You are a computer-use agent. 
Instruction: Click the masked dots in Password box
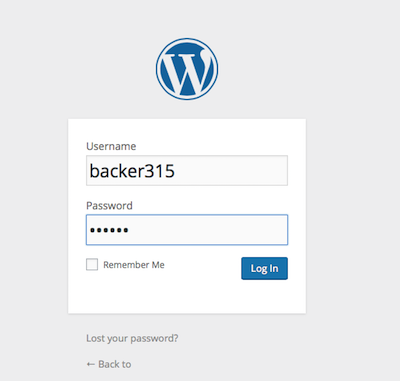point(109,230)
